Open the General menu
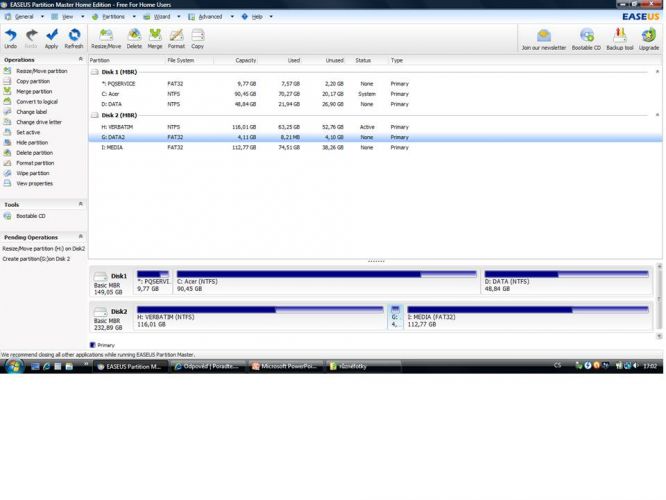 coord(24,17)
